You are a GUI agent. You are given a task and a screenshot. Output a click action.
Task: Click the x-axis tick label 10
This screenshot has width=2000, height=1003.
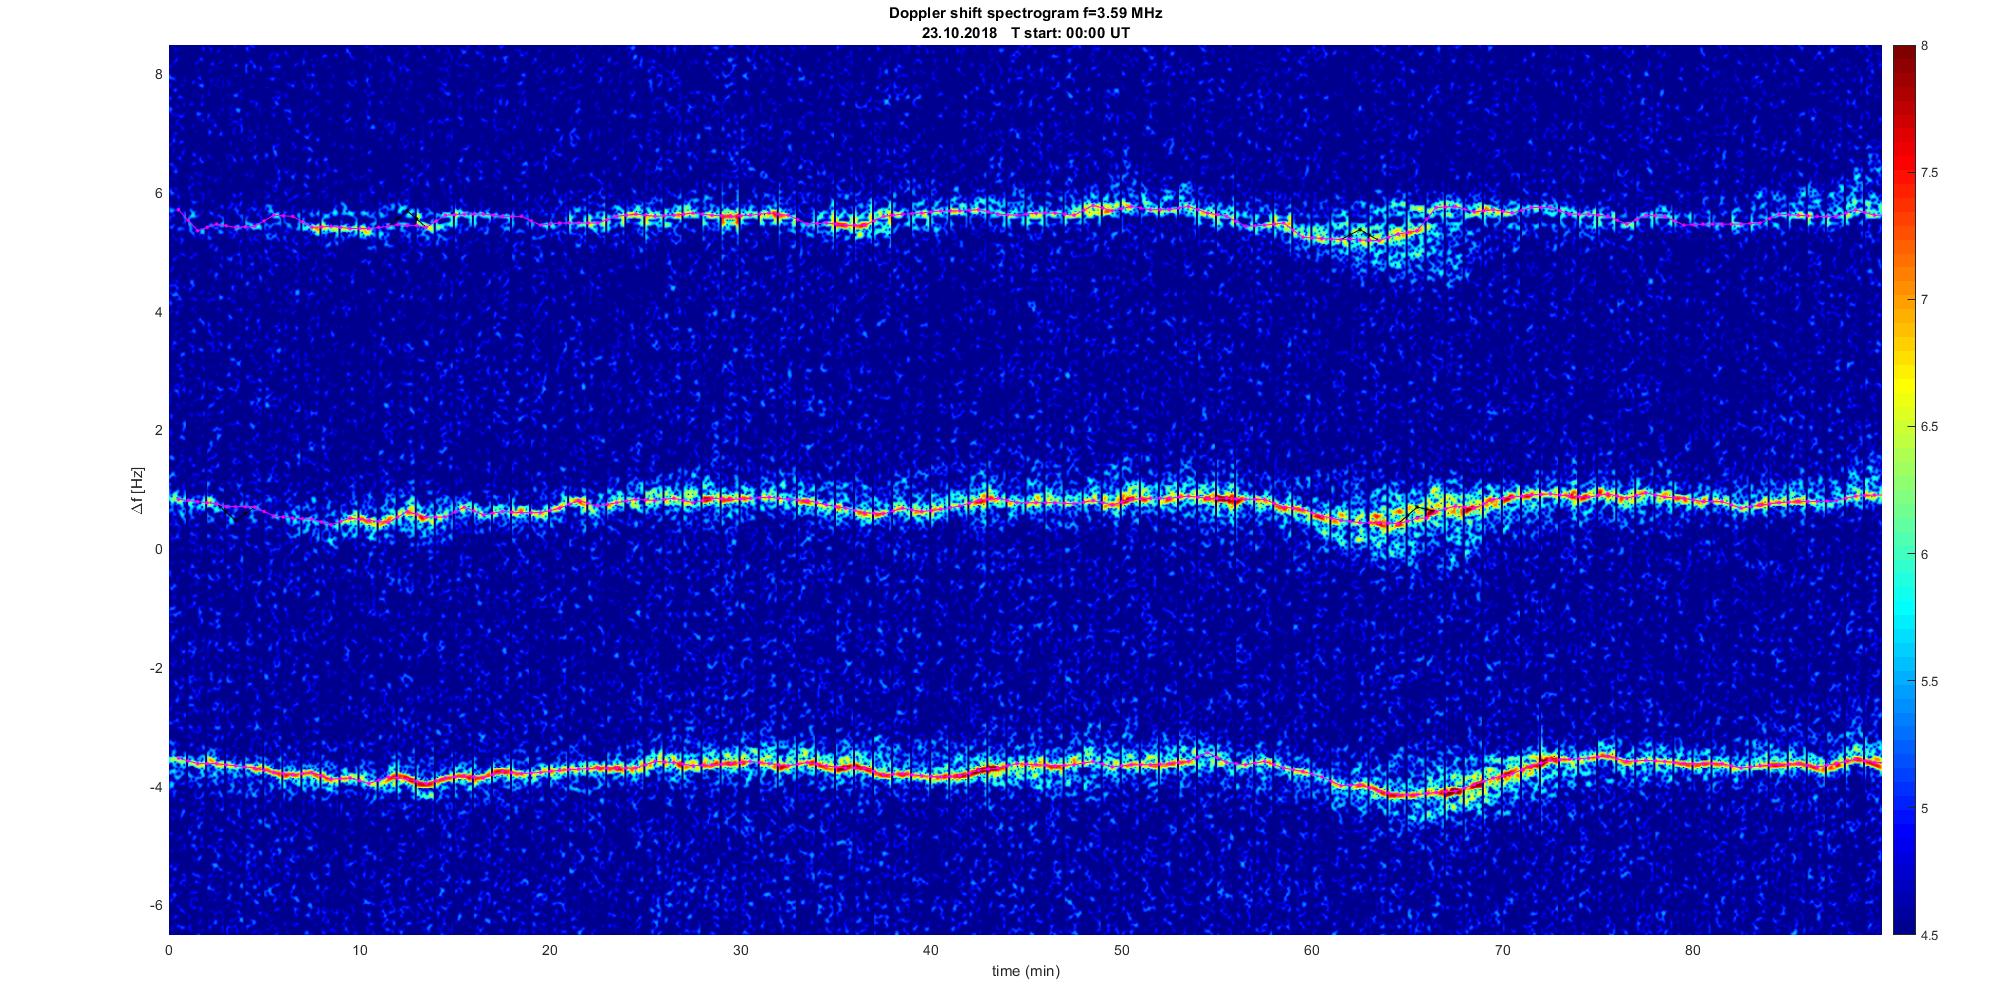pos(359,951)
